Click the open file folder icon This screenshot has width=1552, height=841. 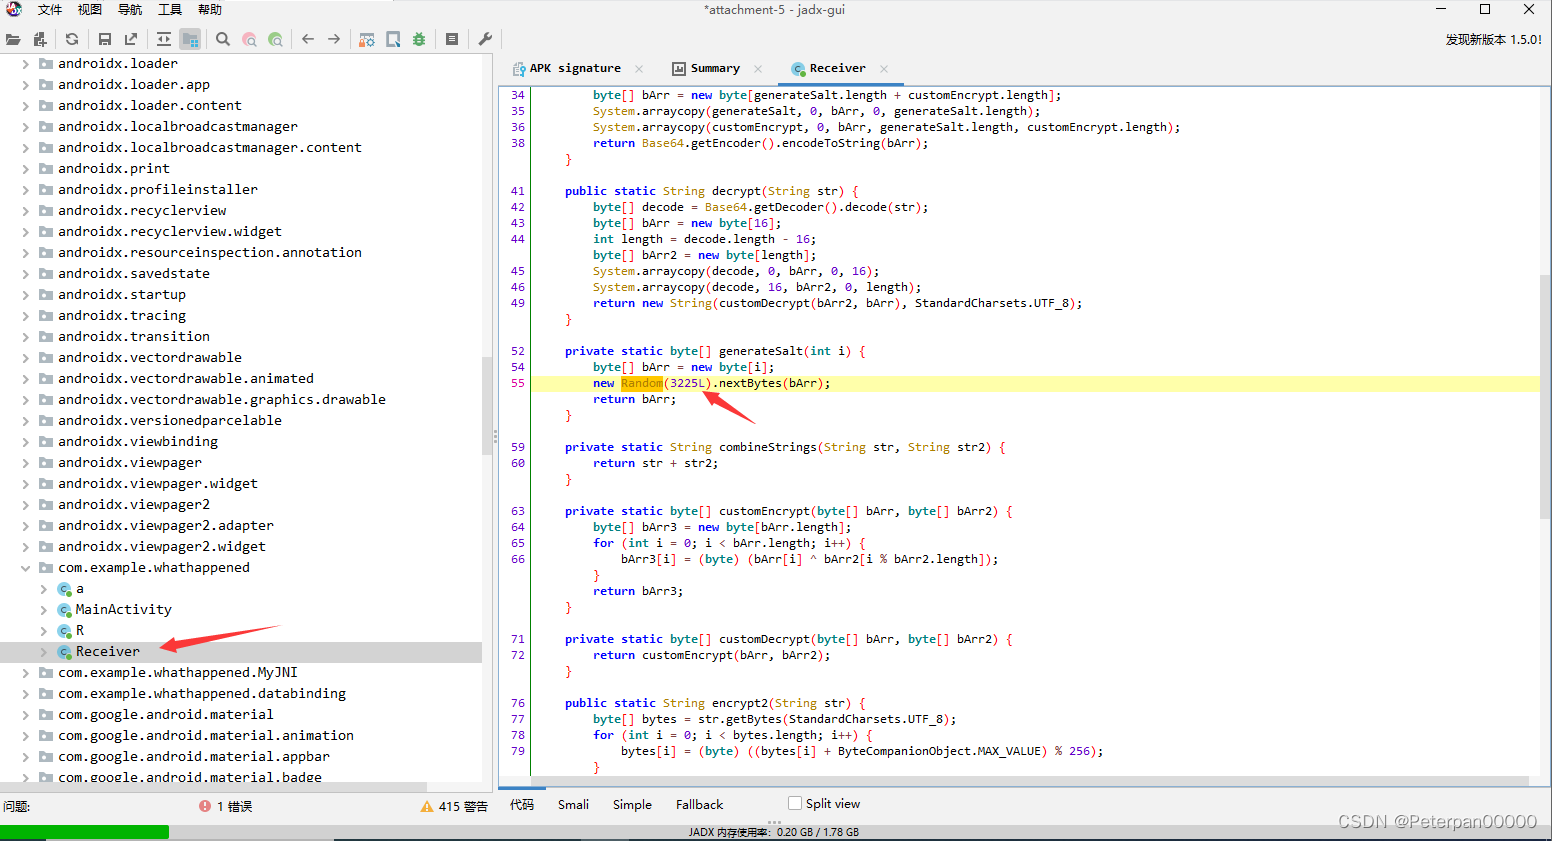coord(13,39)
